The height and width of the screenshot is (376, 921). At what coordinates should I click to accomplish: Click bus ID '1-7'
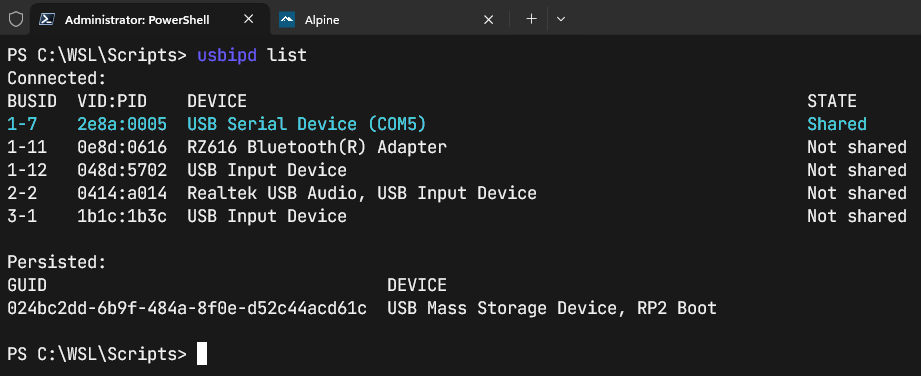click(x=22, y=124)
